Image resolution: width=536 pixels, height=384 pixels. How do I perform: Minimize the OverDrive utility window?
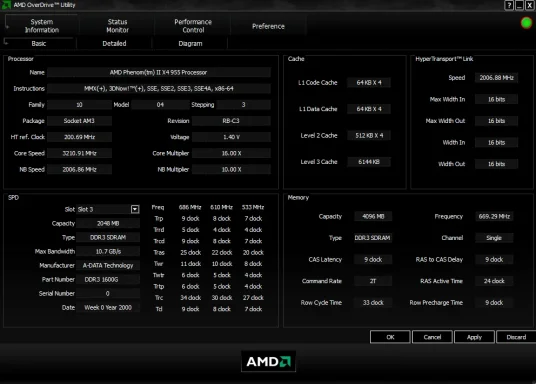[519, 5]
